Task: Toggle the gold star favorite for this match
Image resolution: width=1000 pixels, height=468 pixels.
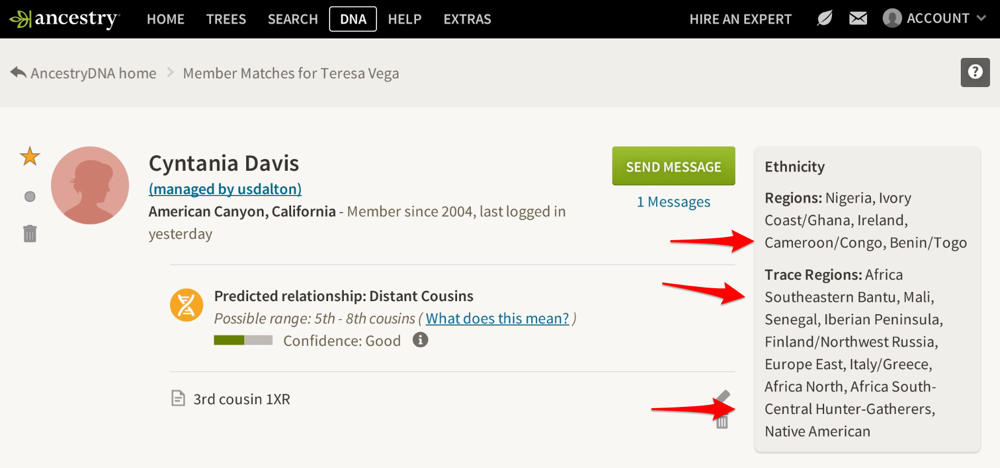Action: pyautogui.click(x=30, y=157)
